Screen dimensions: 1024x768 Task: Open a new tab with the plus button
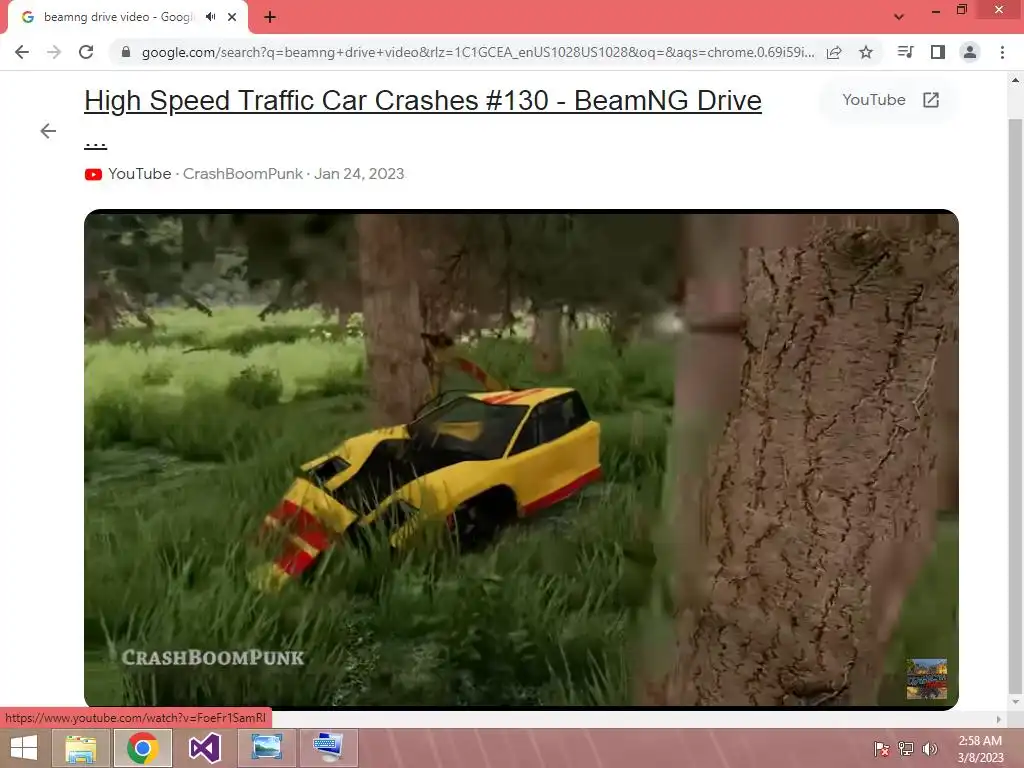coord(270,17)
